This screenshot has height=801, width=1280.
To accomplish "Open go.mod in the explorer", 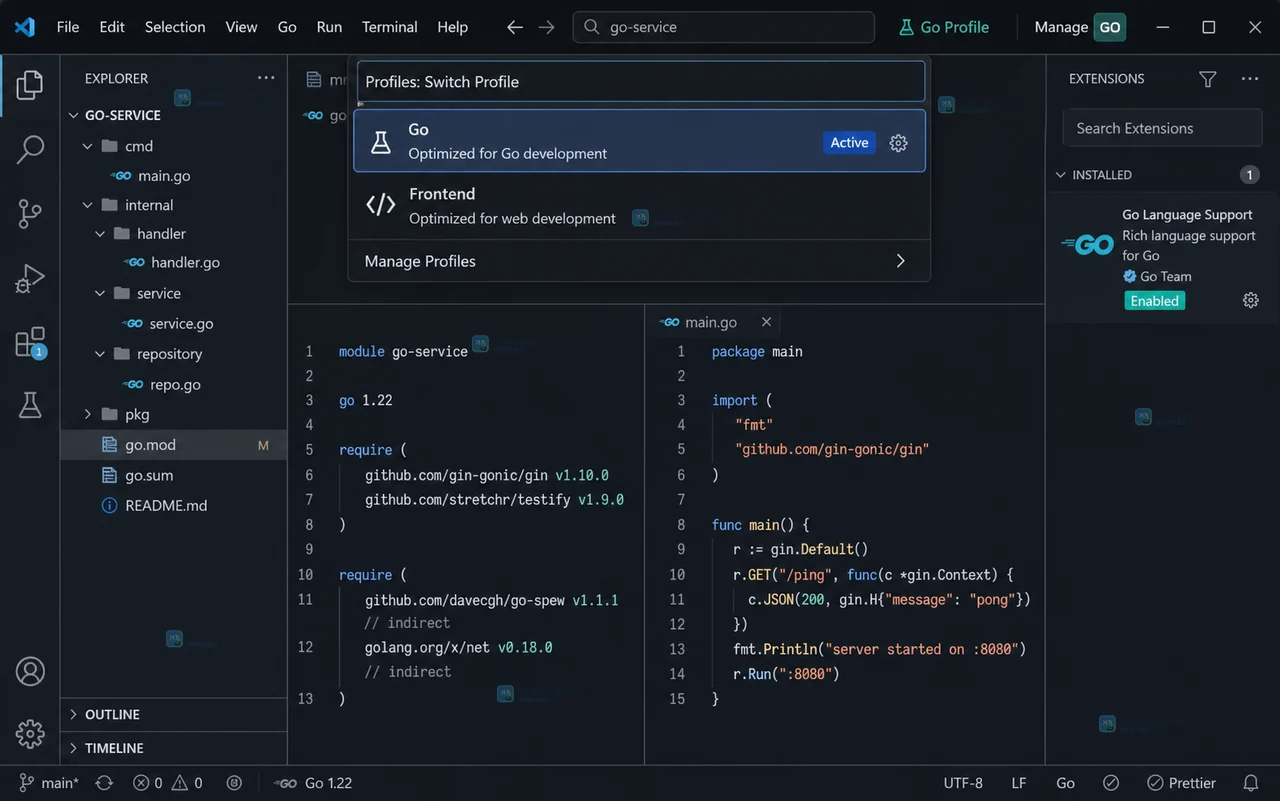I will [x=174, y=445].
